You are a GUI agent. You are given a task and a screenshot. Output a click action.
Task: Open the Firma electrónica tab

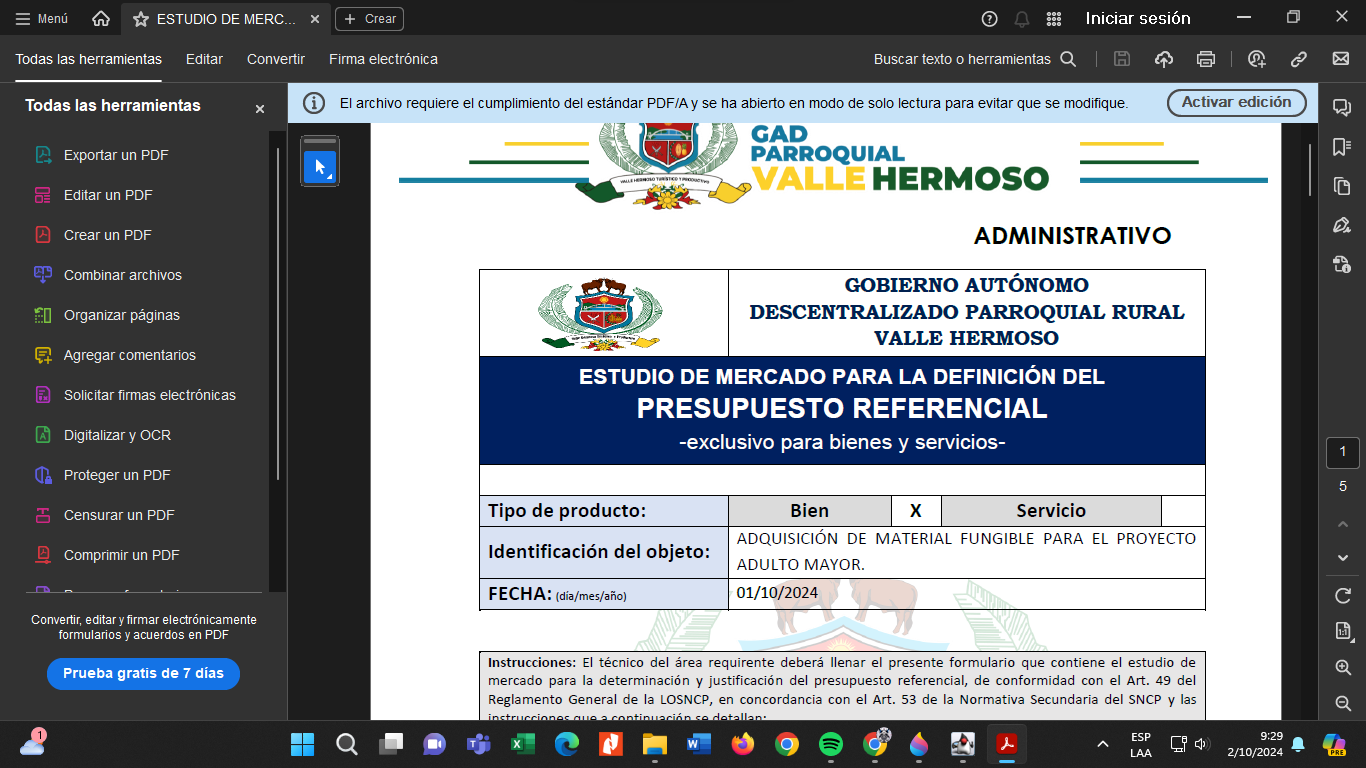tap(383, 59)
